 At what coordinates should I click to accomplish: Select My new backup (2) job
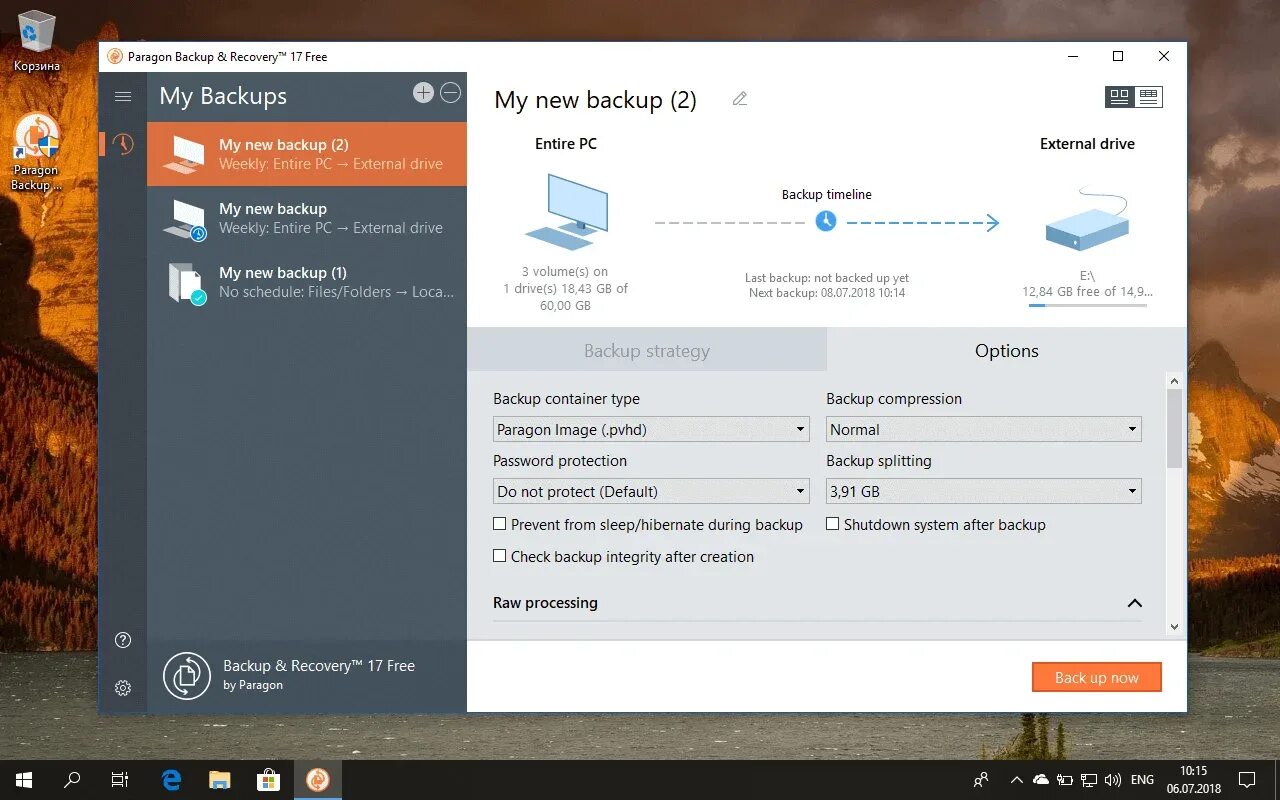tap(307, 154)
